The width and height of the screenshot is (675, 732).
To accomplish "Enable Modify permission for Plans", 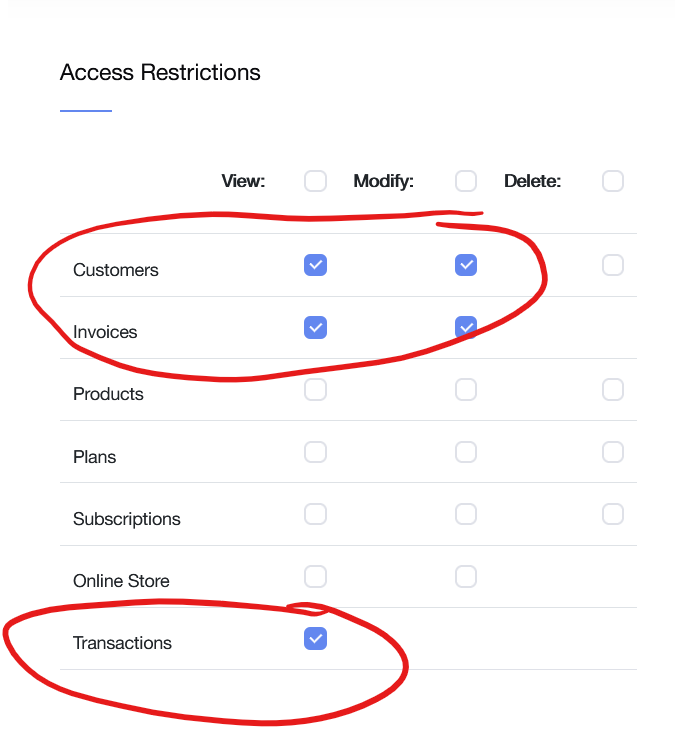I will (x=466, y=452).
